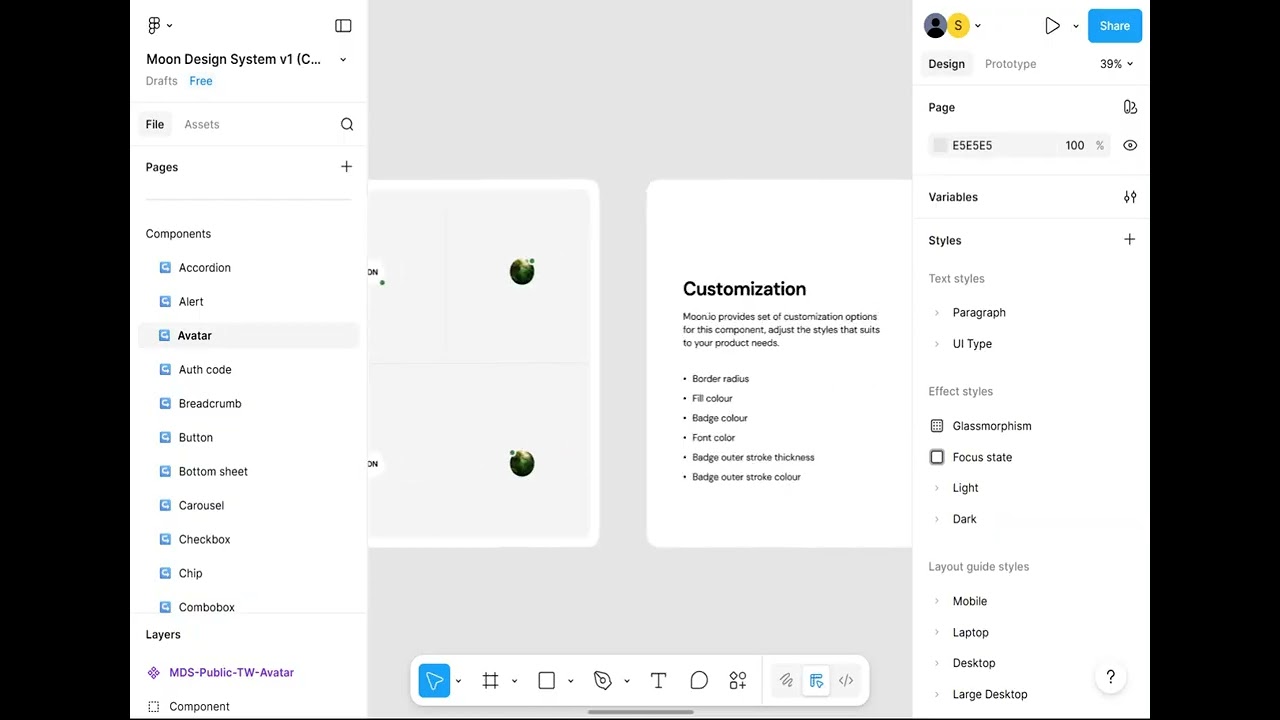Click the Drafts location link
The image size is (1280, 720).
tap(161, 81)
